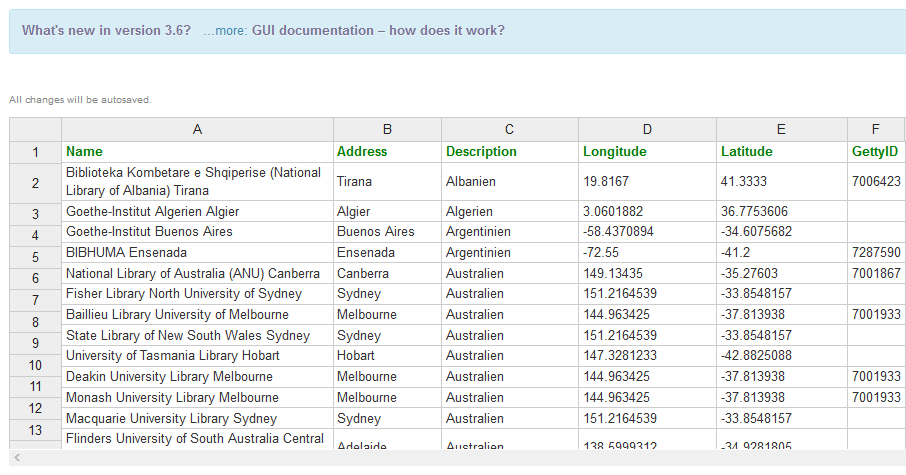Select column F header
The image size is (906, 475).
pyautogui.click(x=876, y=129)
